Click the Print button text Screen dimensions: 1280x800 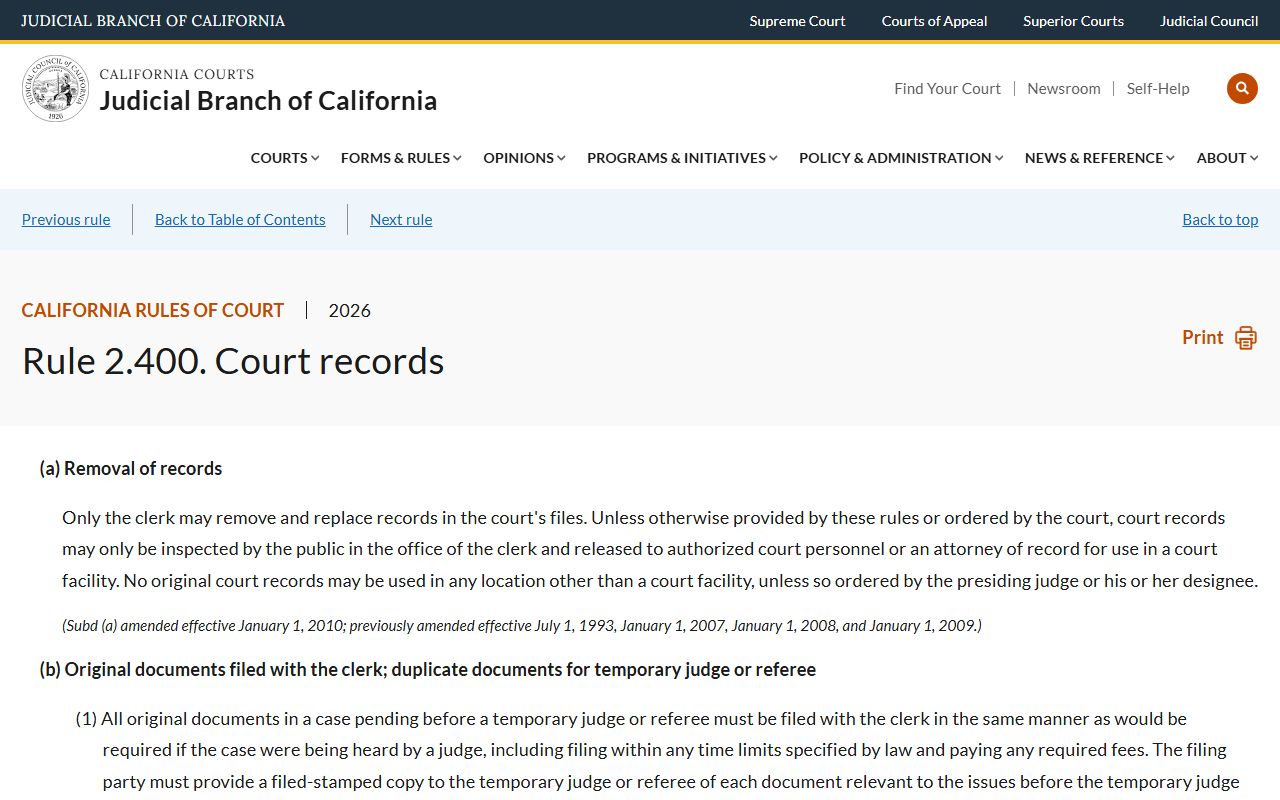[x=1202, y=338]
